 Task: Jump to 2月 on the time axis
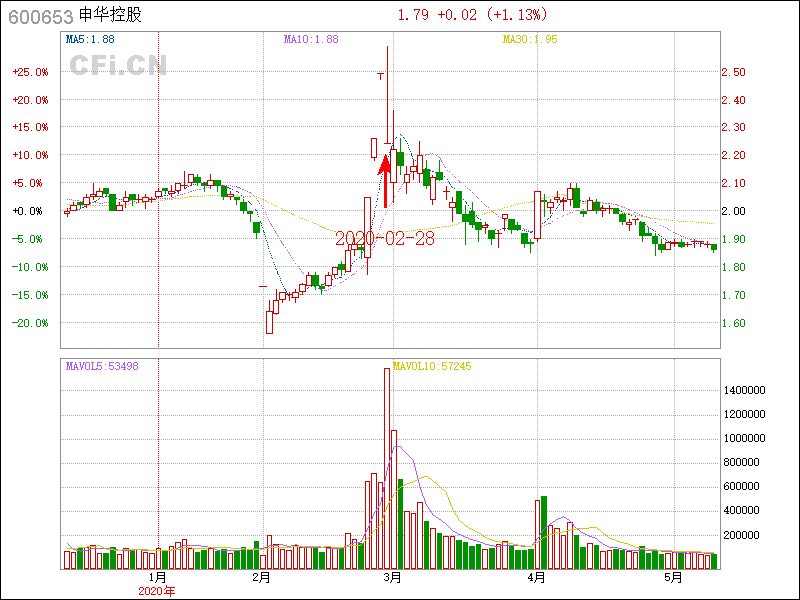pyautogui.click(x=261, y=578)
